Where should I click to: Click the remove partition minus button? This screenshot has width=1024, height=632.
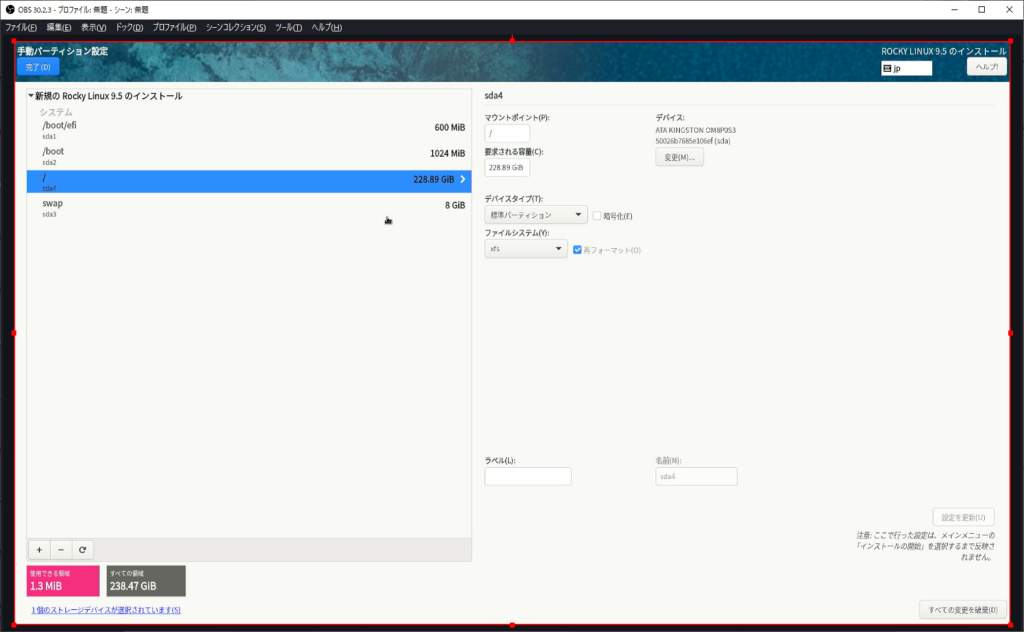pos(61,549)
